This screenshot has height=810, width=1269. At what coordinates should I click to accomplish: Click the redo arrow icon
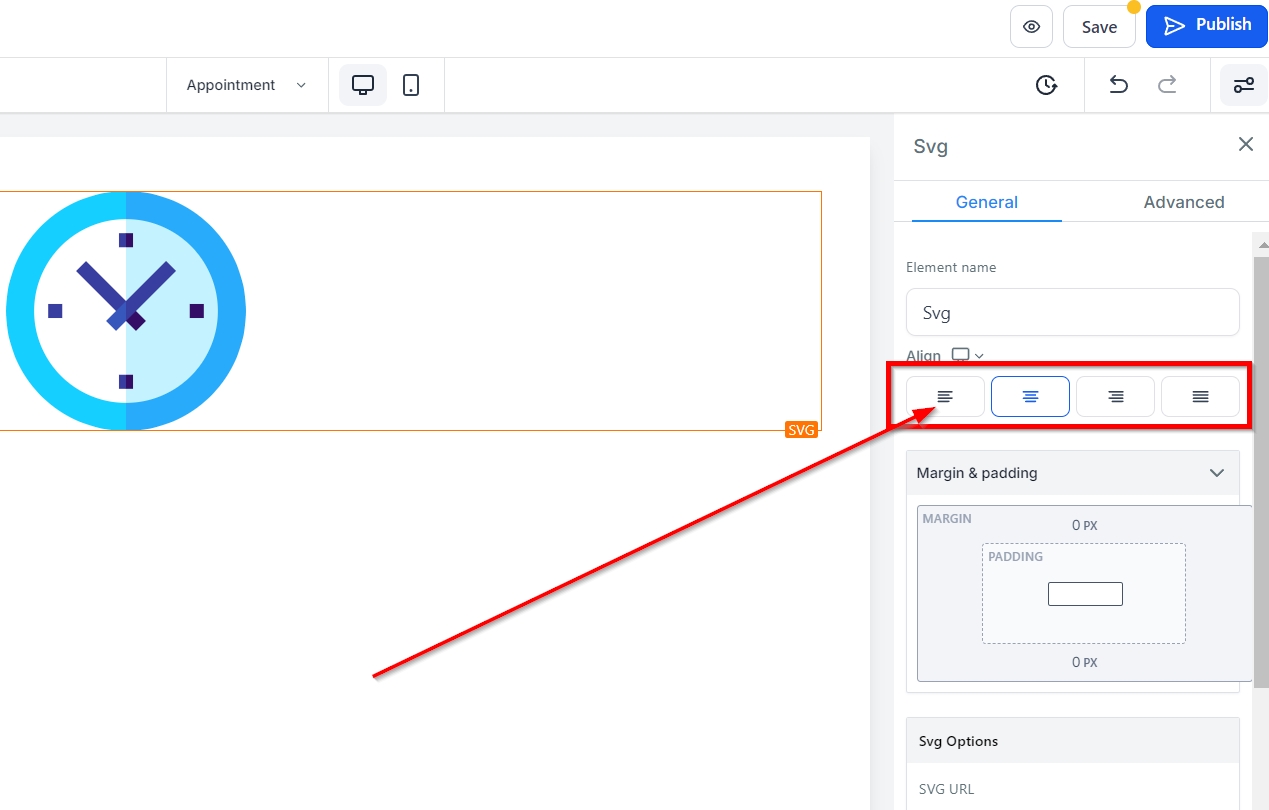pyautogui.click(x=1167, y=85)
